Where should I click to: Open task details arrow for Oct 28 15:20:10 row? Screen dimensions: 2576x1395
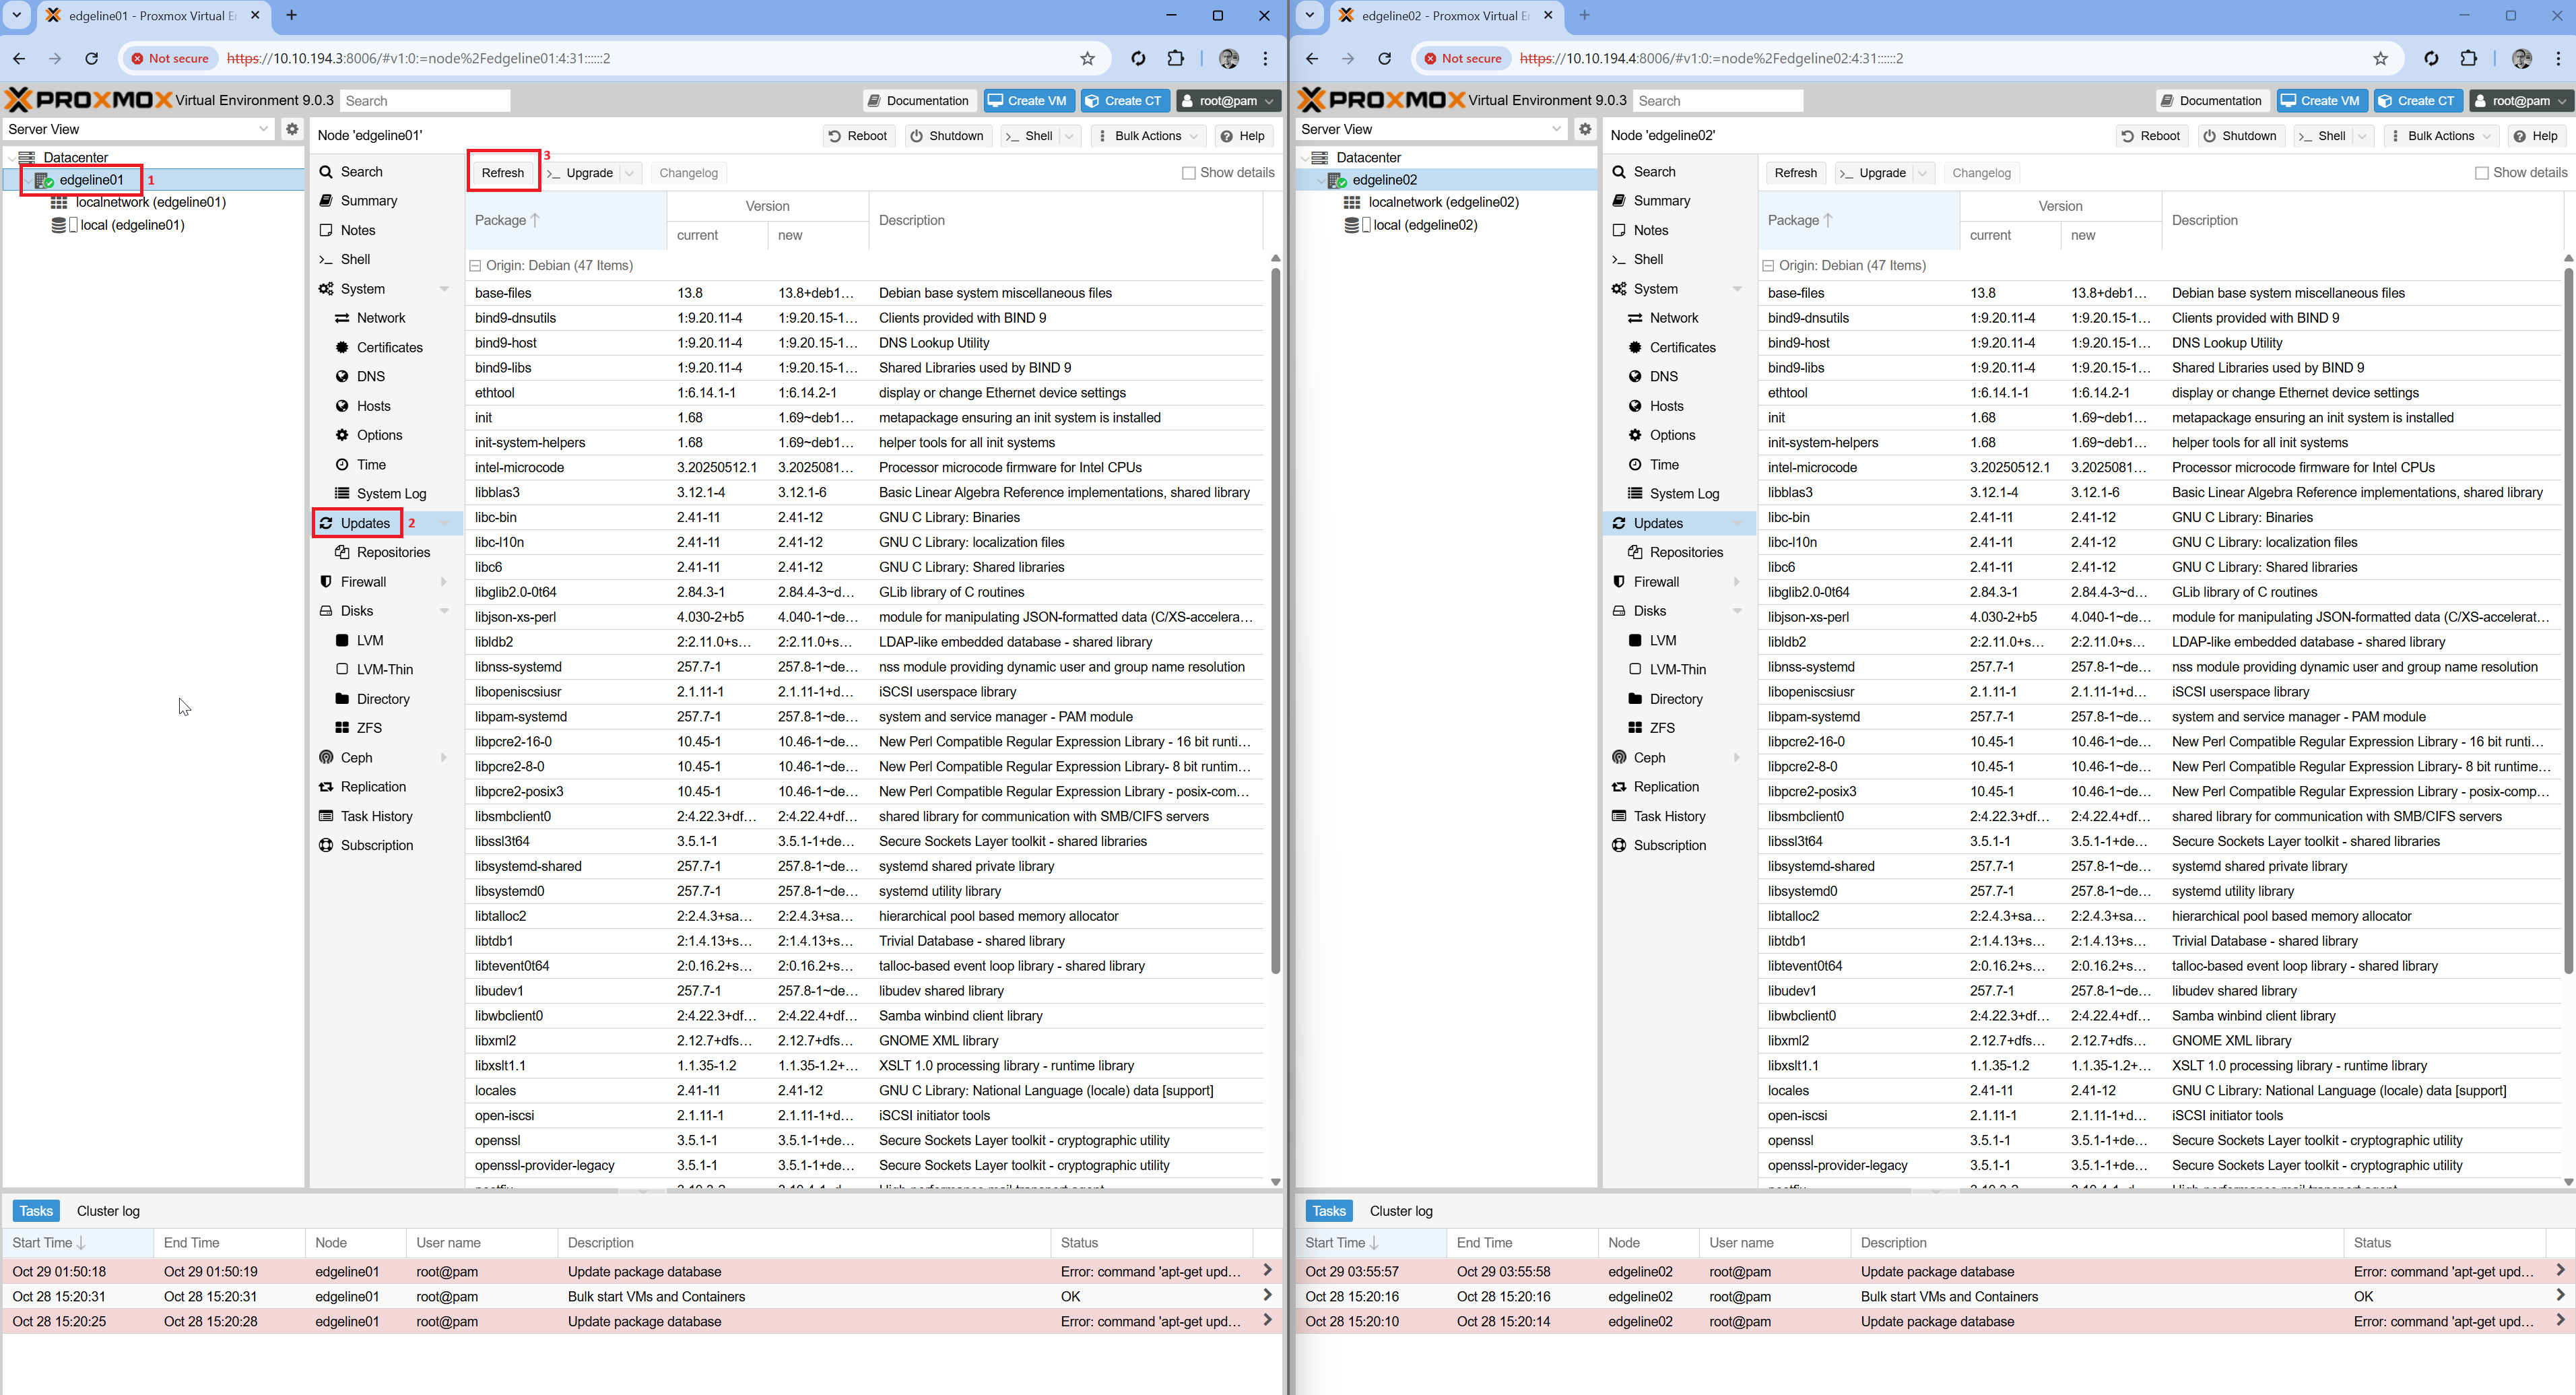coord(2560,1321)
